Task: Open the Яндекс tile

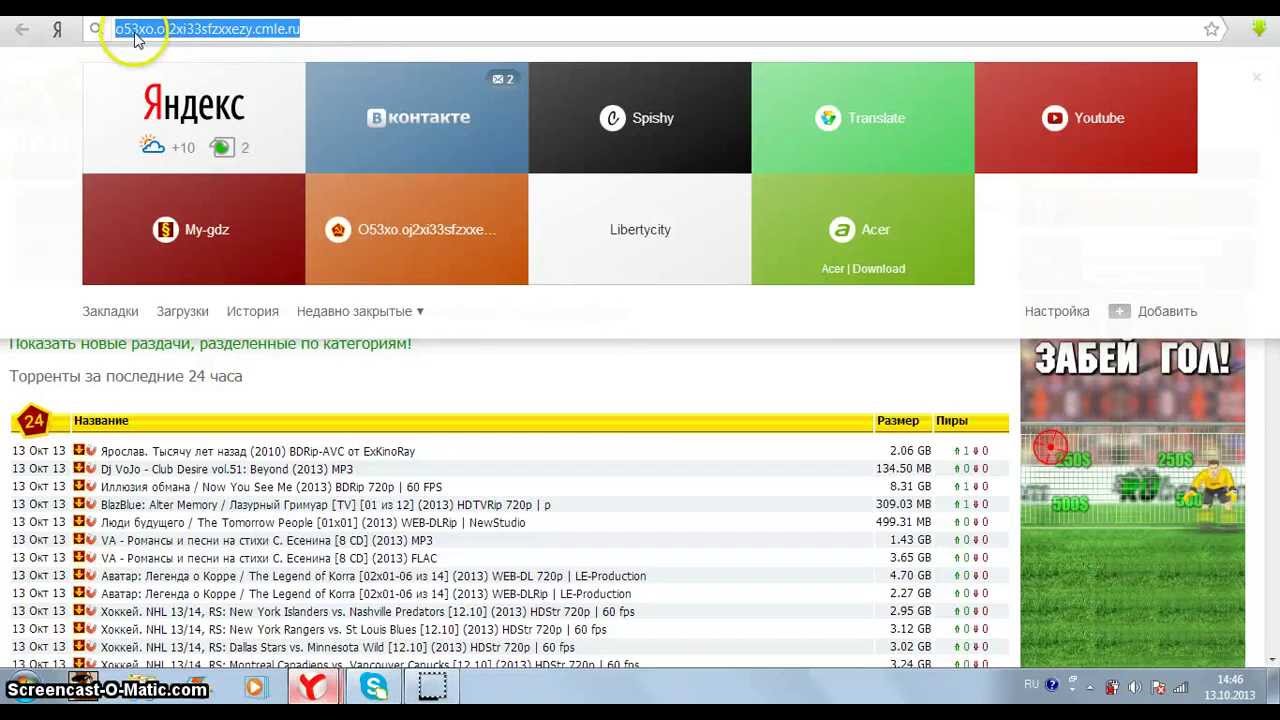Action: pos(194,118)
